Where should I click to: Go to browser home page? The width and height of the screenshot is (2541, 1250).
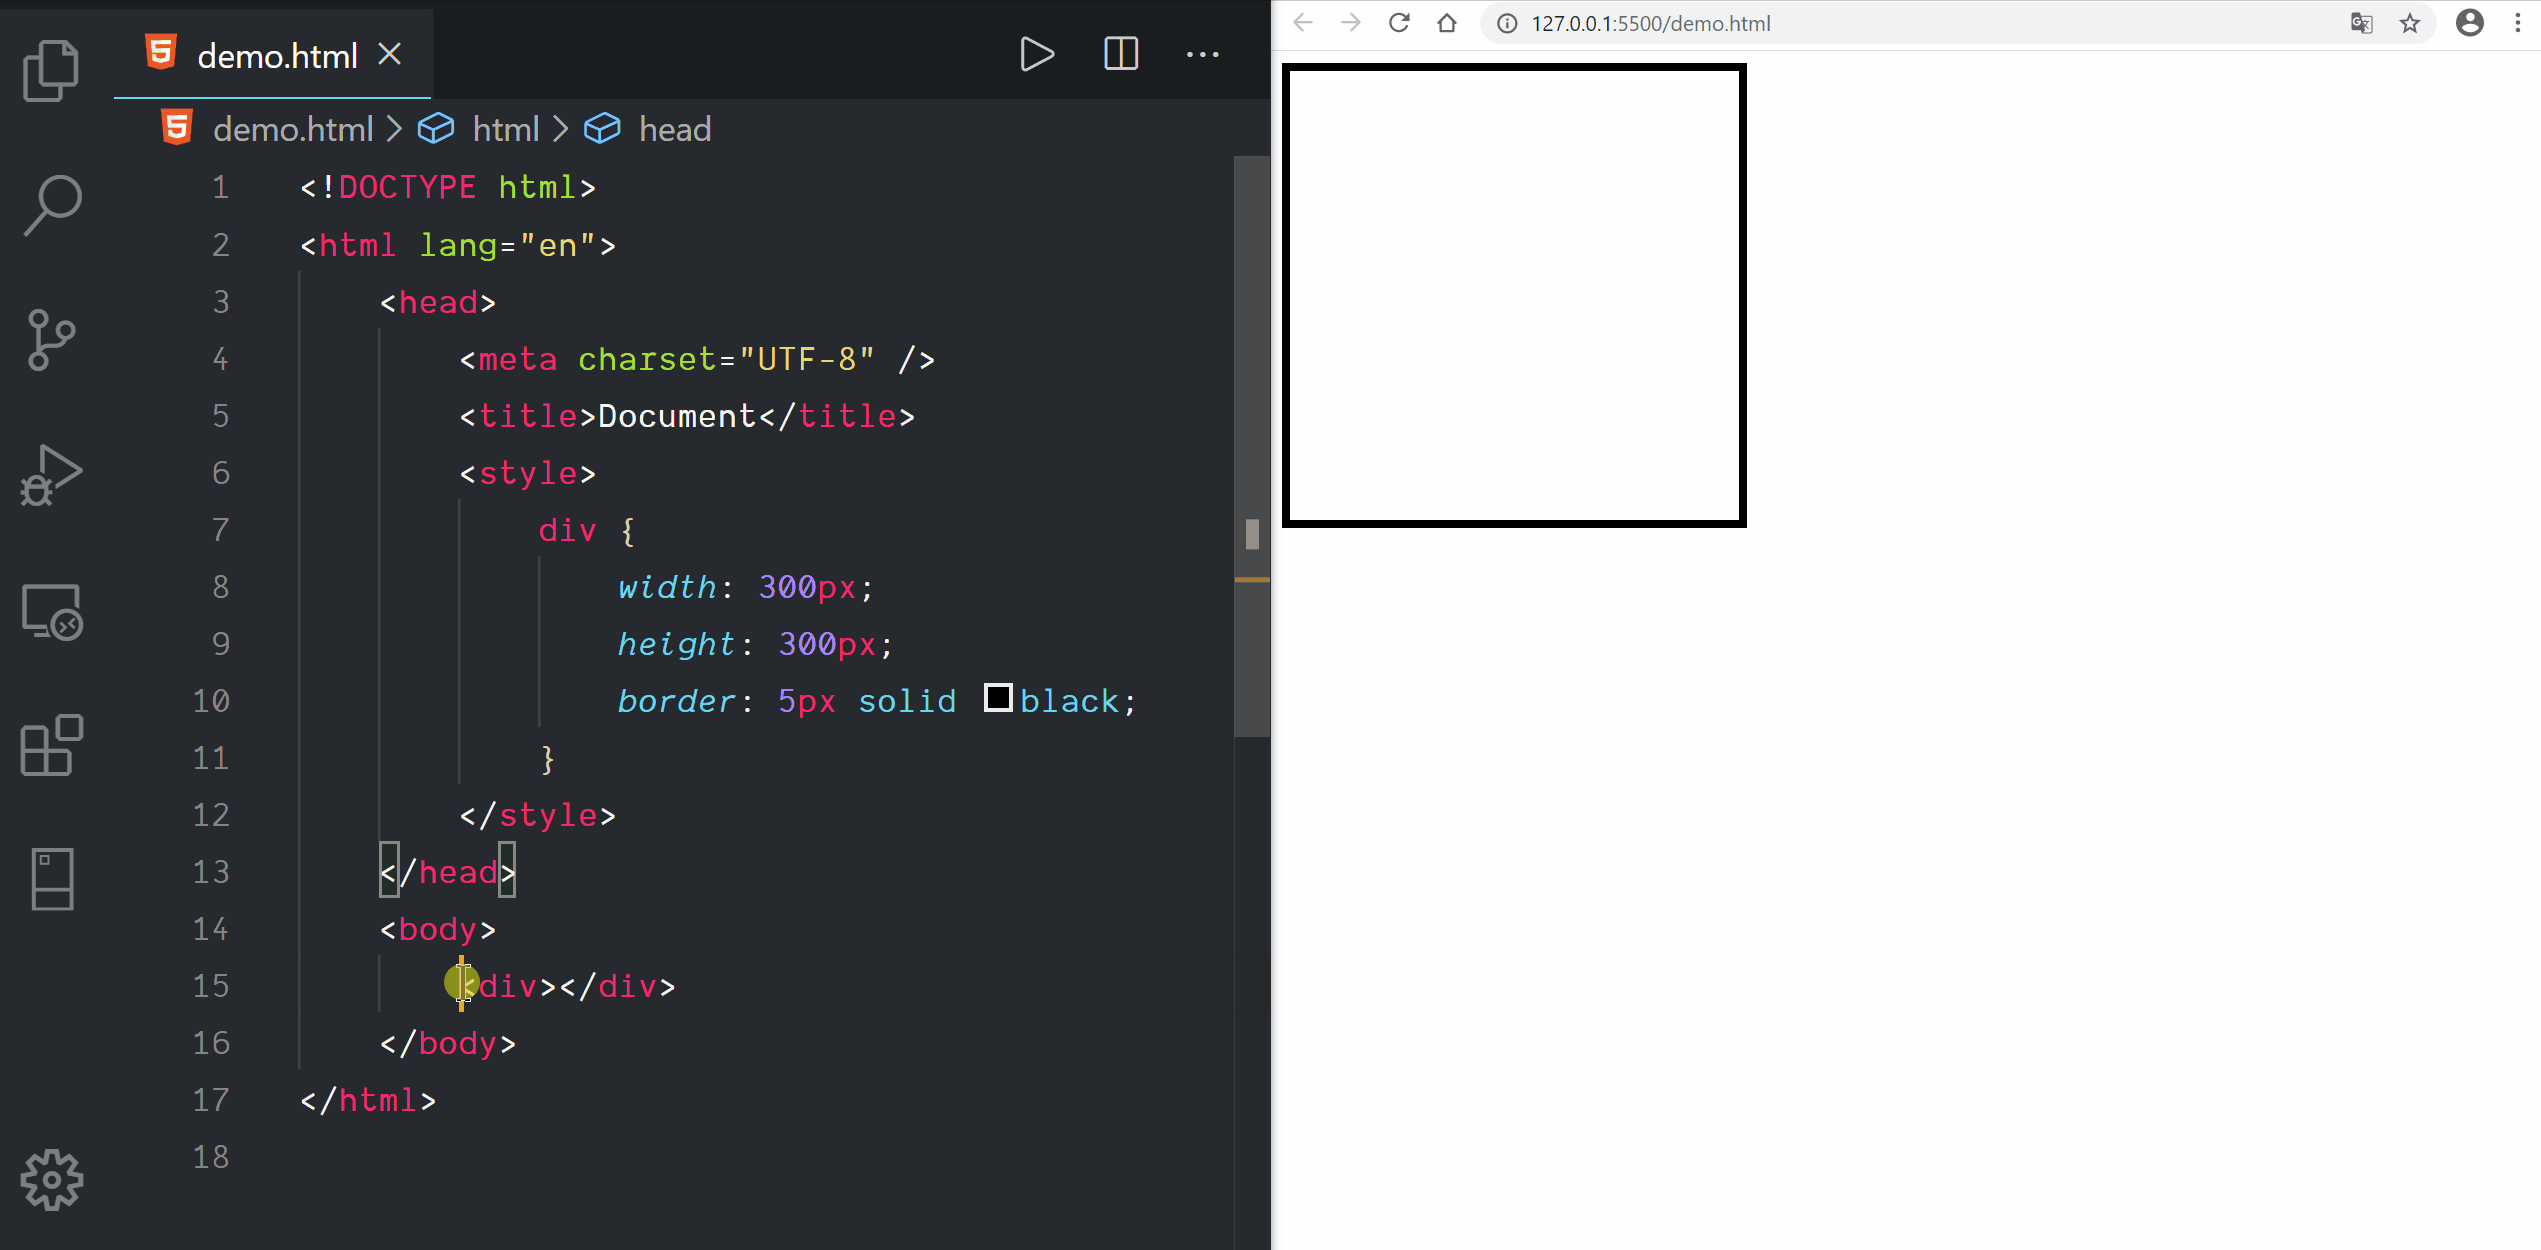point(1446,23)
